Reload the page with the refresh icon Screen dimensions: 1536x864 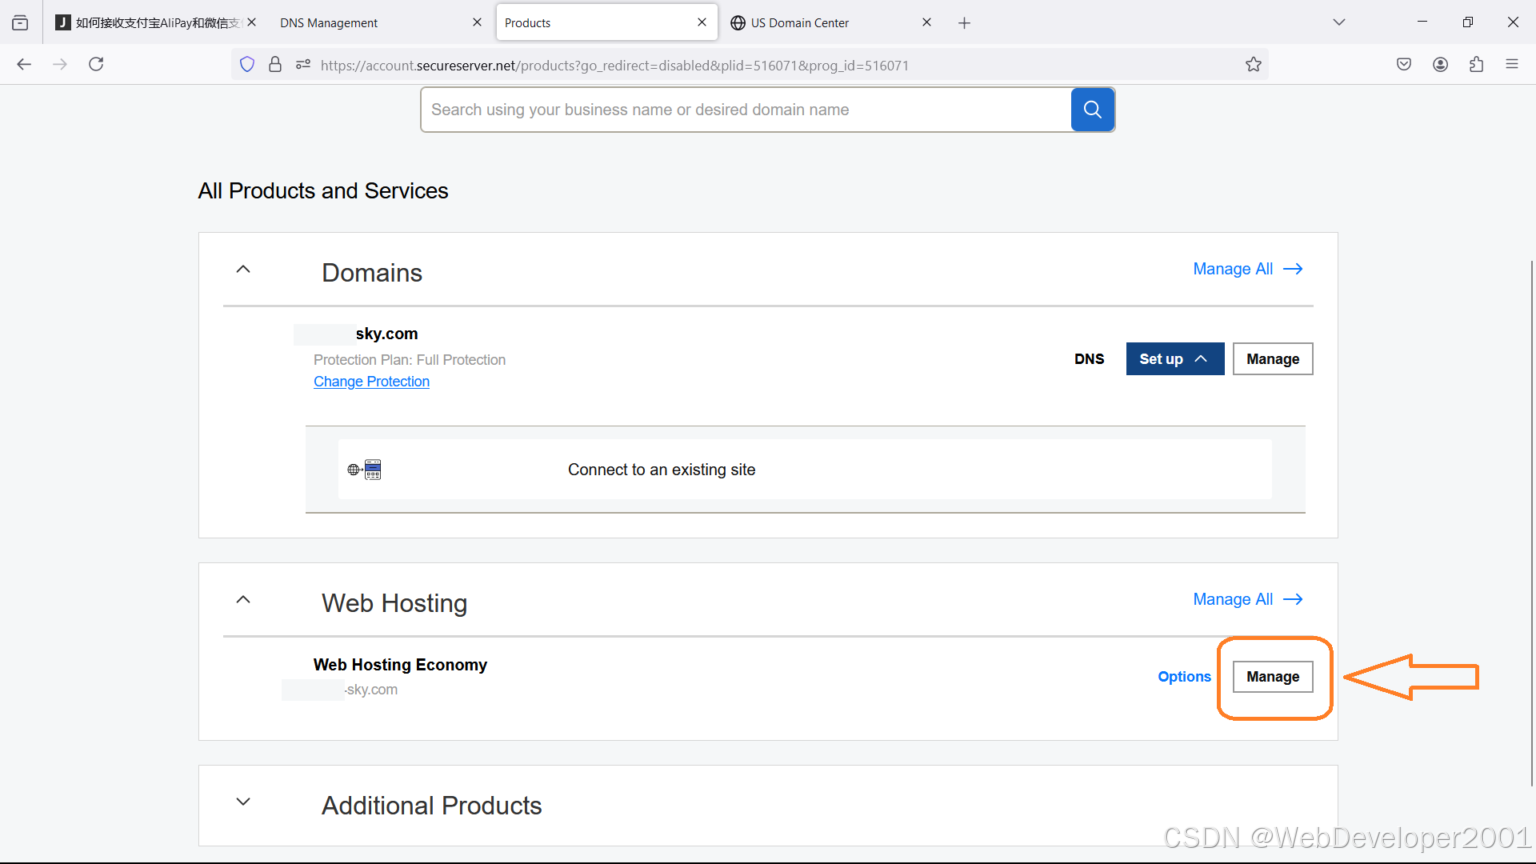(x=96, y=64)
